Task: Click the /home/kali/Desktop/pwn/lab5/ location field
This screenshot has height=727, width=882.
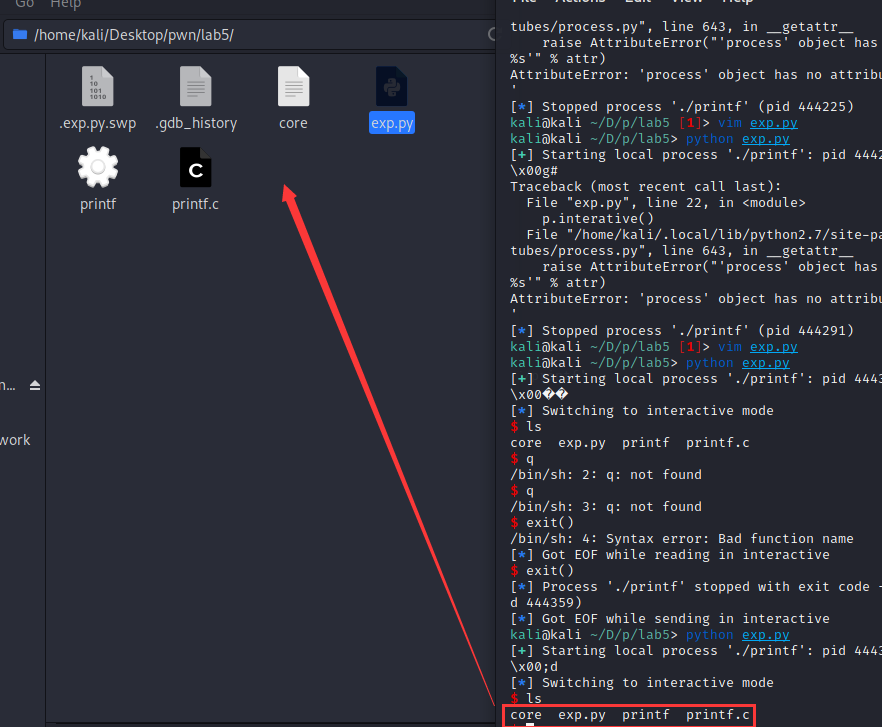Action: tap(250, 35)
